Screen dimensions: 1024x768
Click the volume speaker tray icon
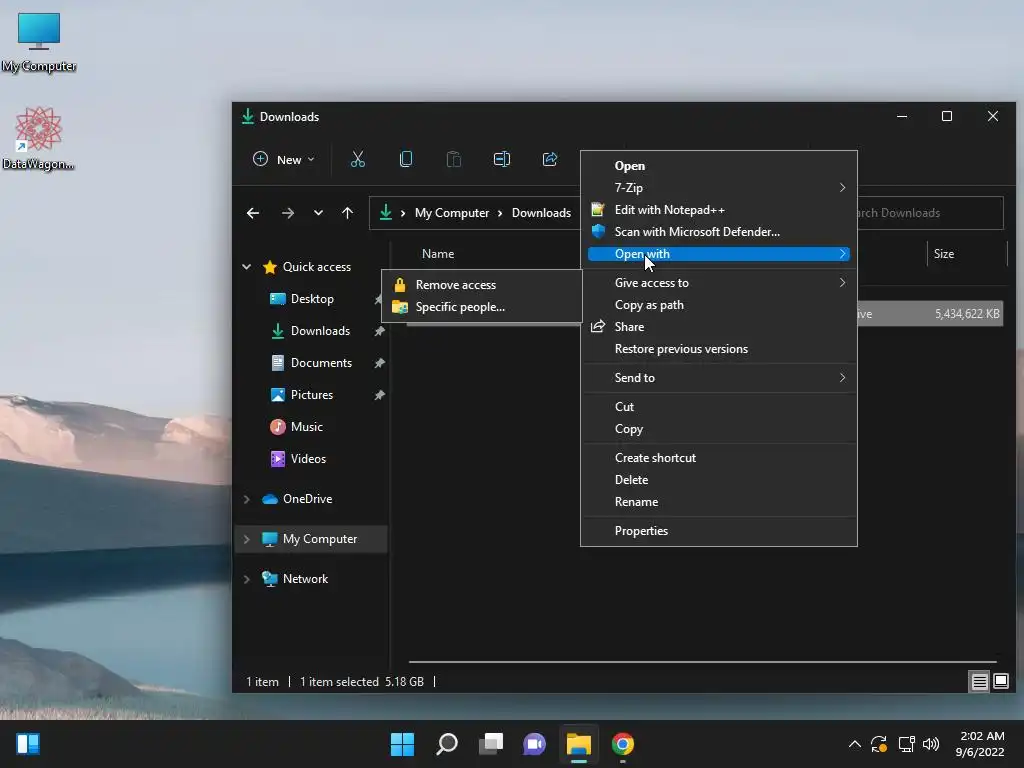[931, 744]
